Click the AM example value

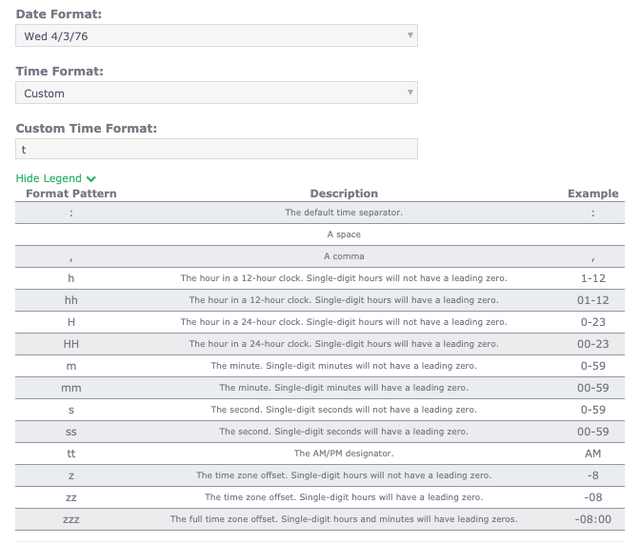click(593, 453)
